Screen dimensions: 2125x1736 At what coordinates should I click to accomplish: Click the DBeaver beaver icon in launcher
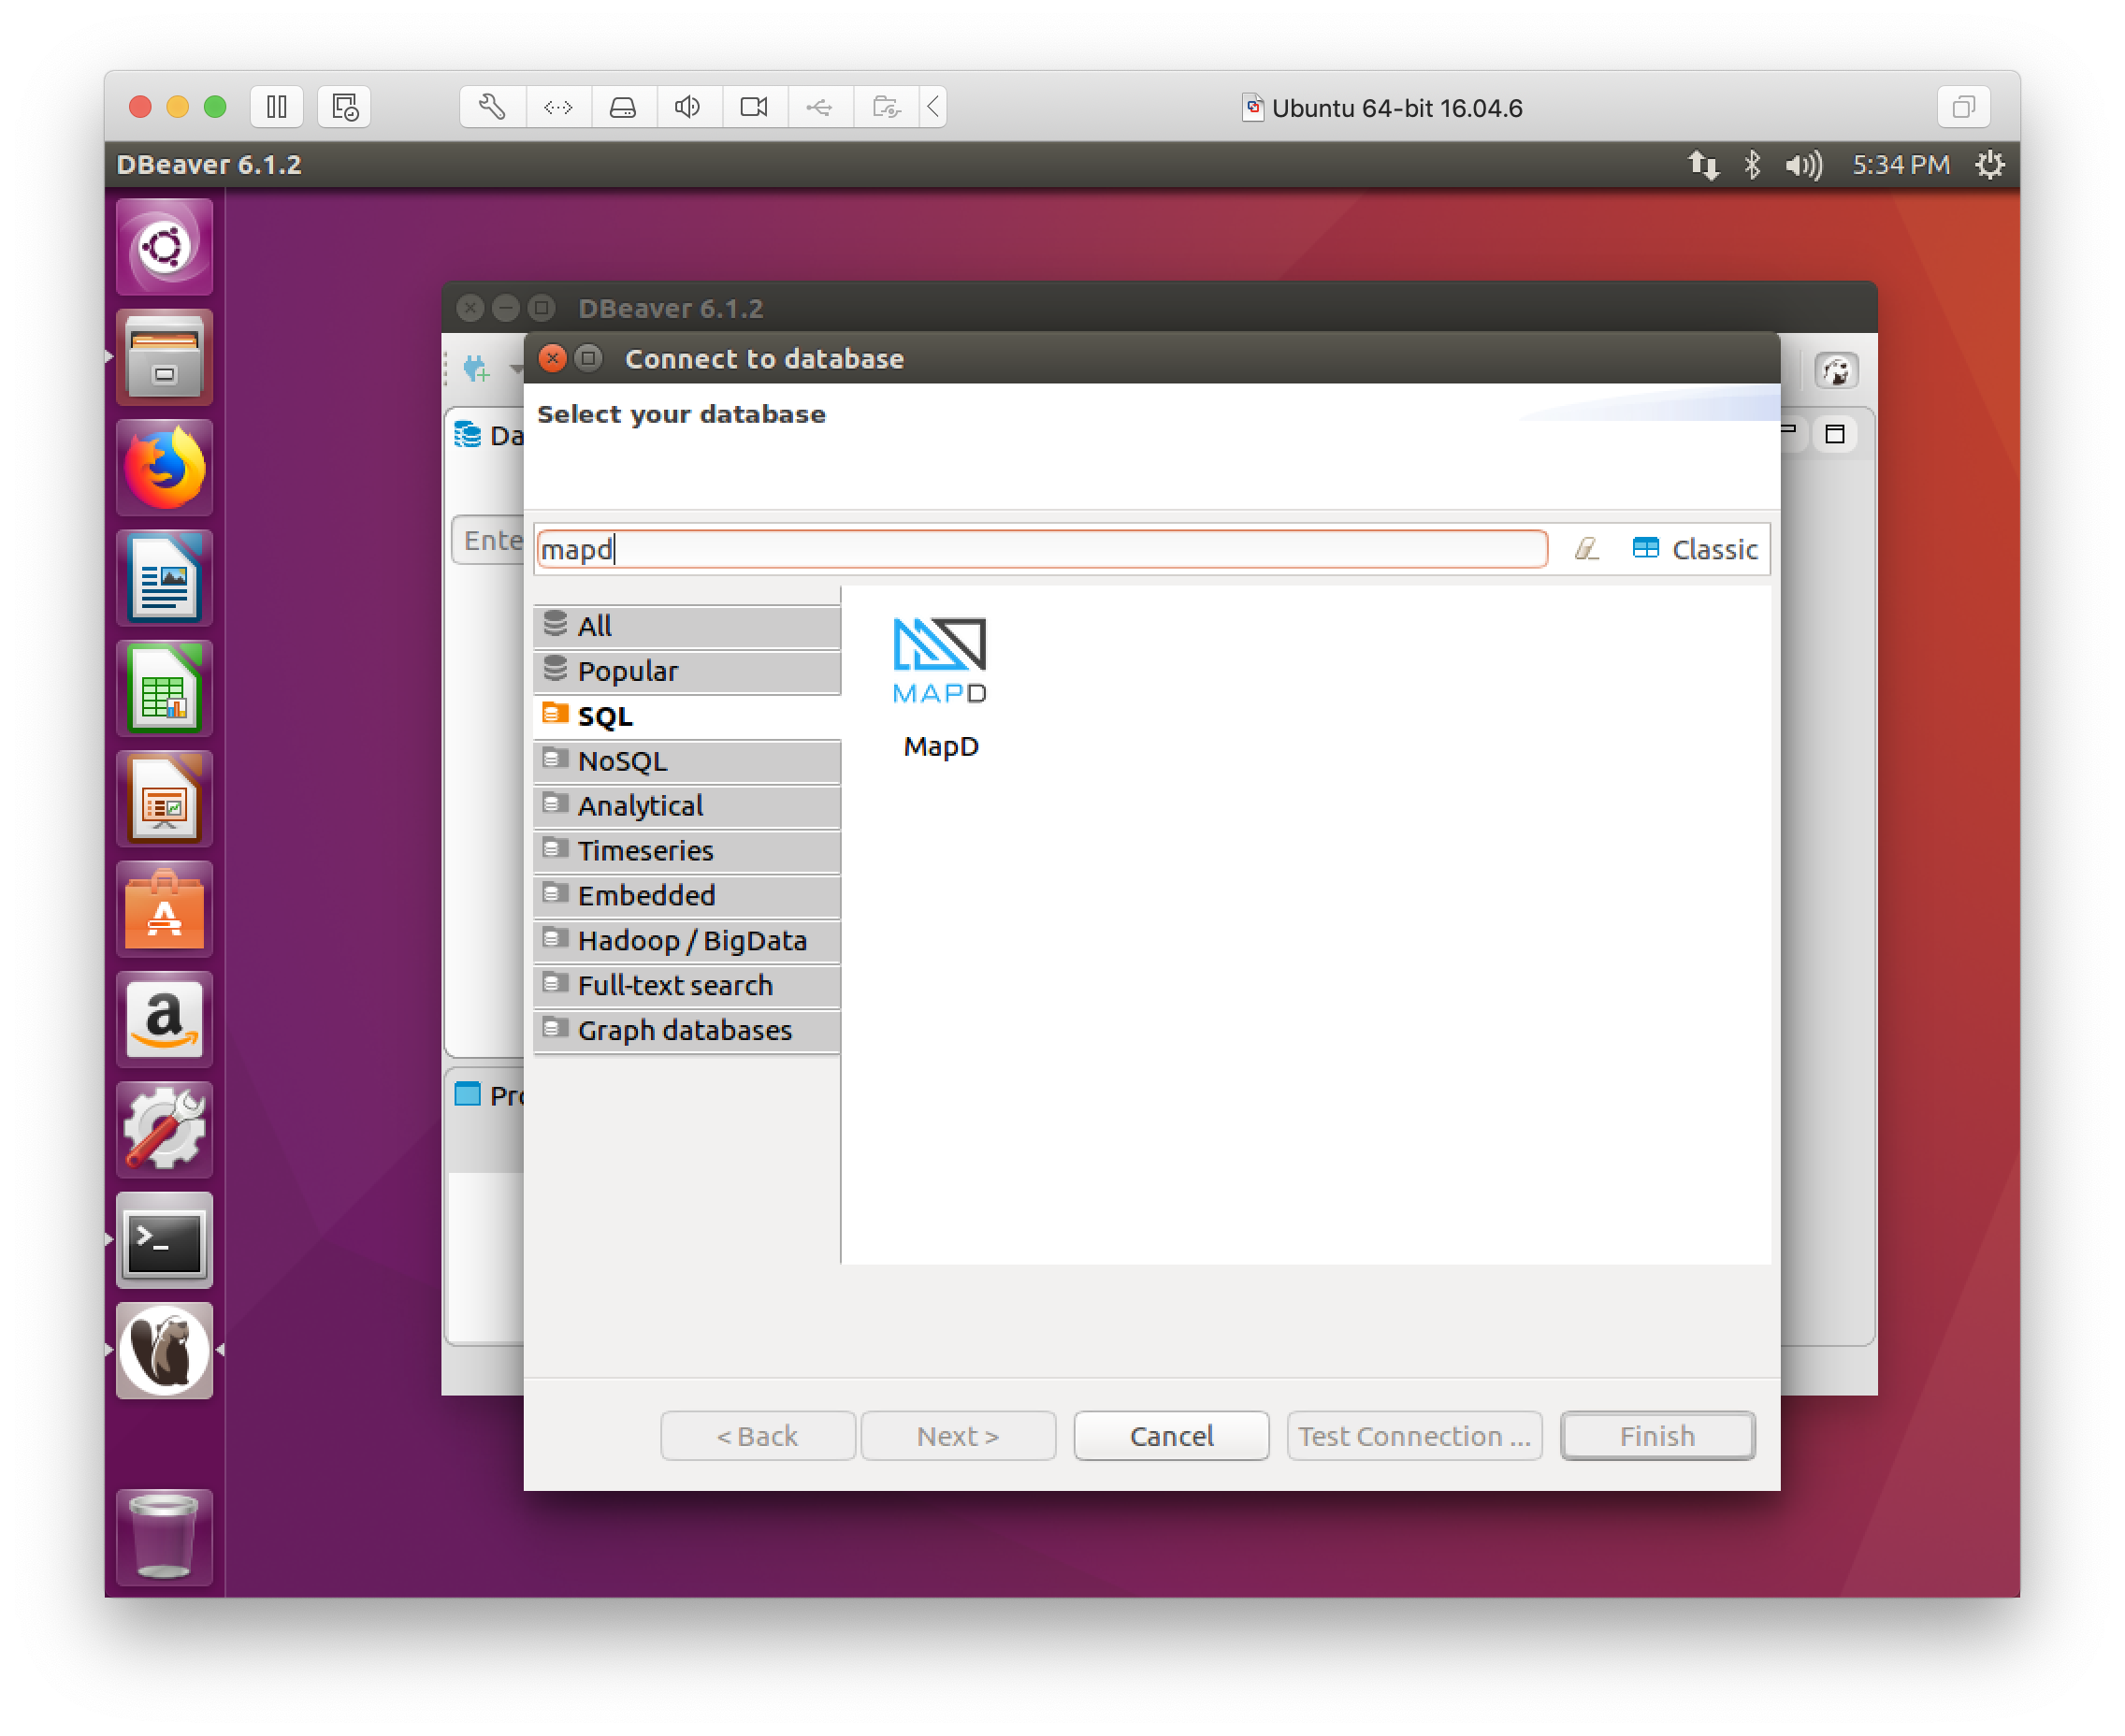pos(164,1350)
